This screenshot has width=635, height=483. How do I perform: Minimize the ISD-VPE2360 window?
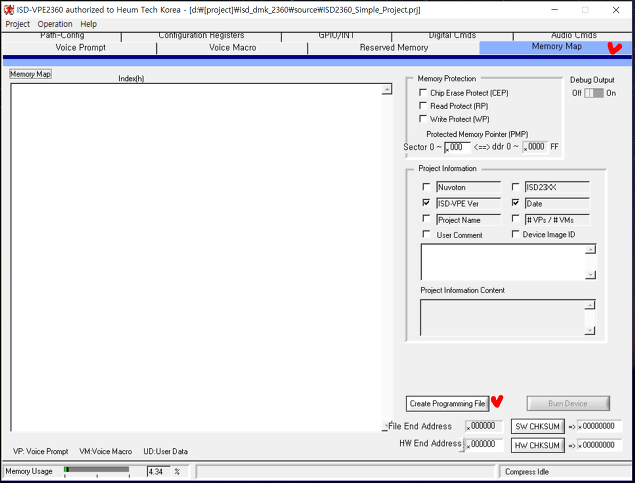click(554, 10)
